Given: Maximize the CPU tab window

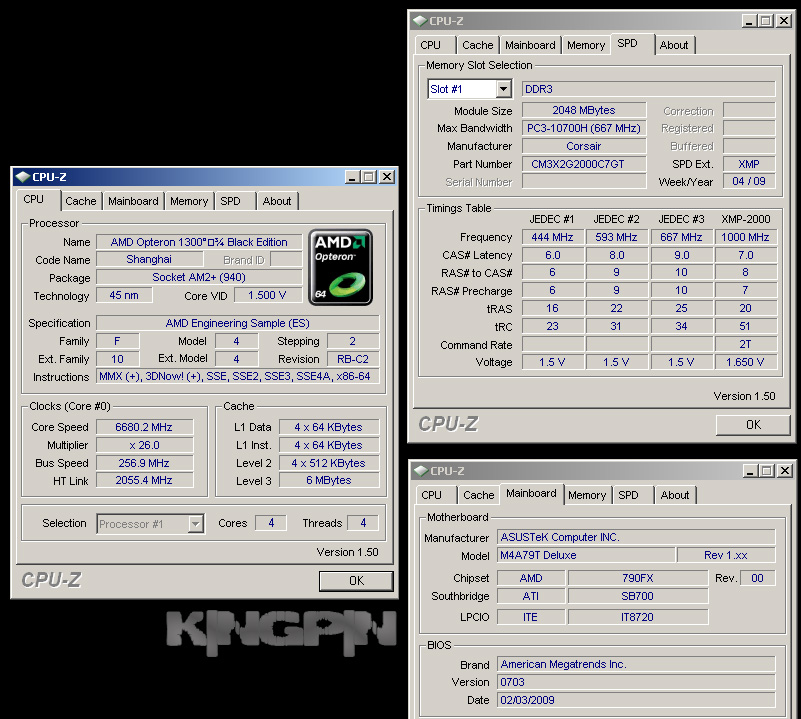Looking at the screenshot, I should point(369,177).
